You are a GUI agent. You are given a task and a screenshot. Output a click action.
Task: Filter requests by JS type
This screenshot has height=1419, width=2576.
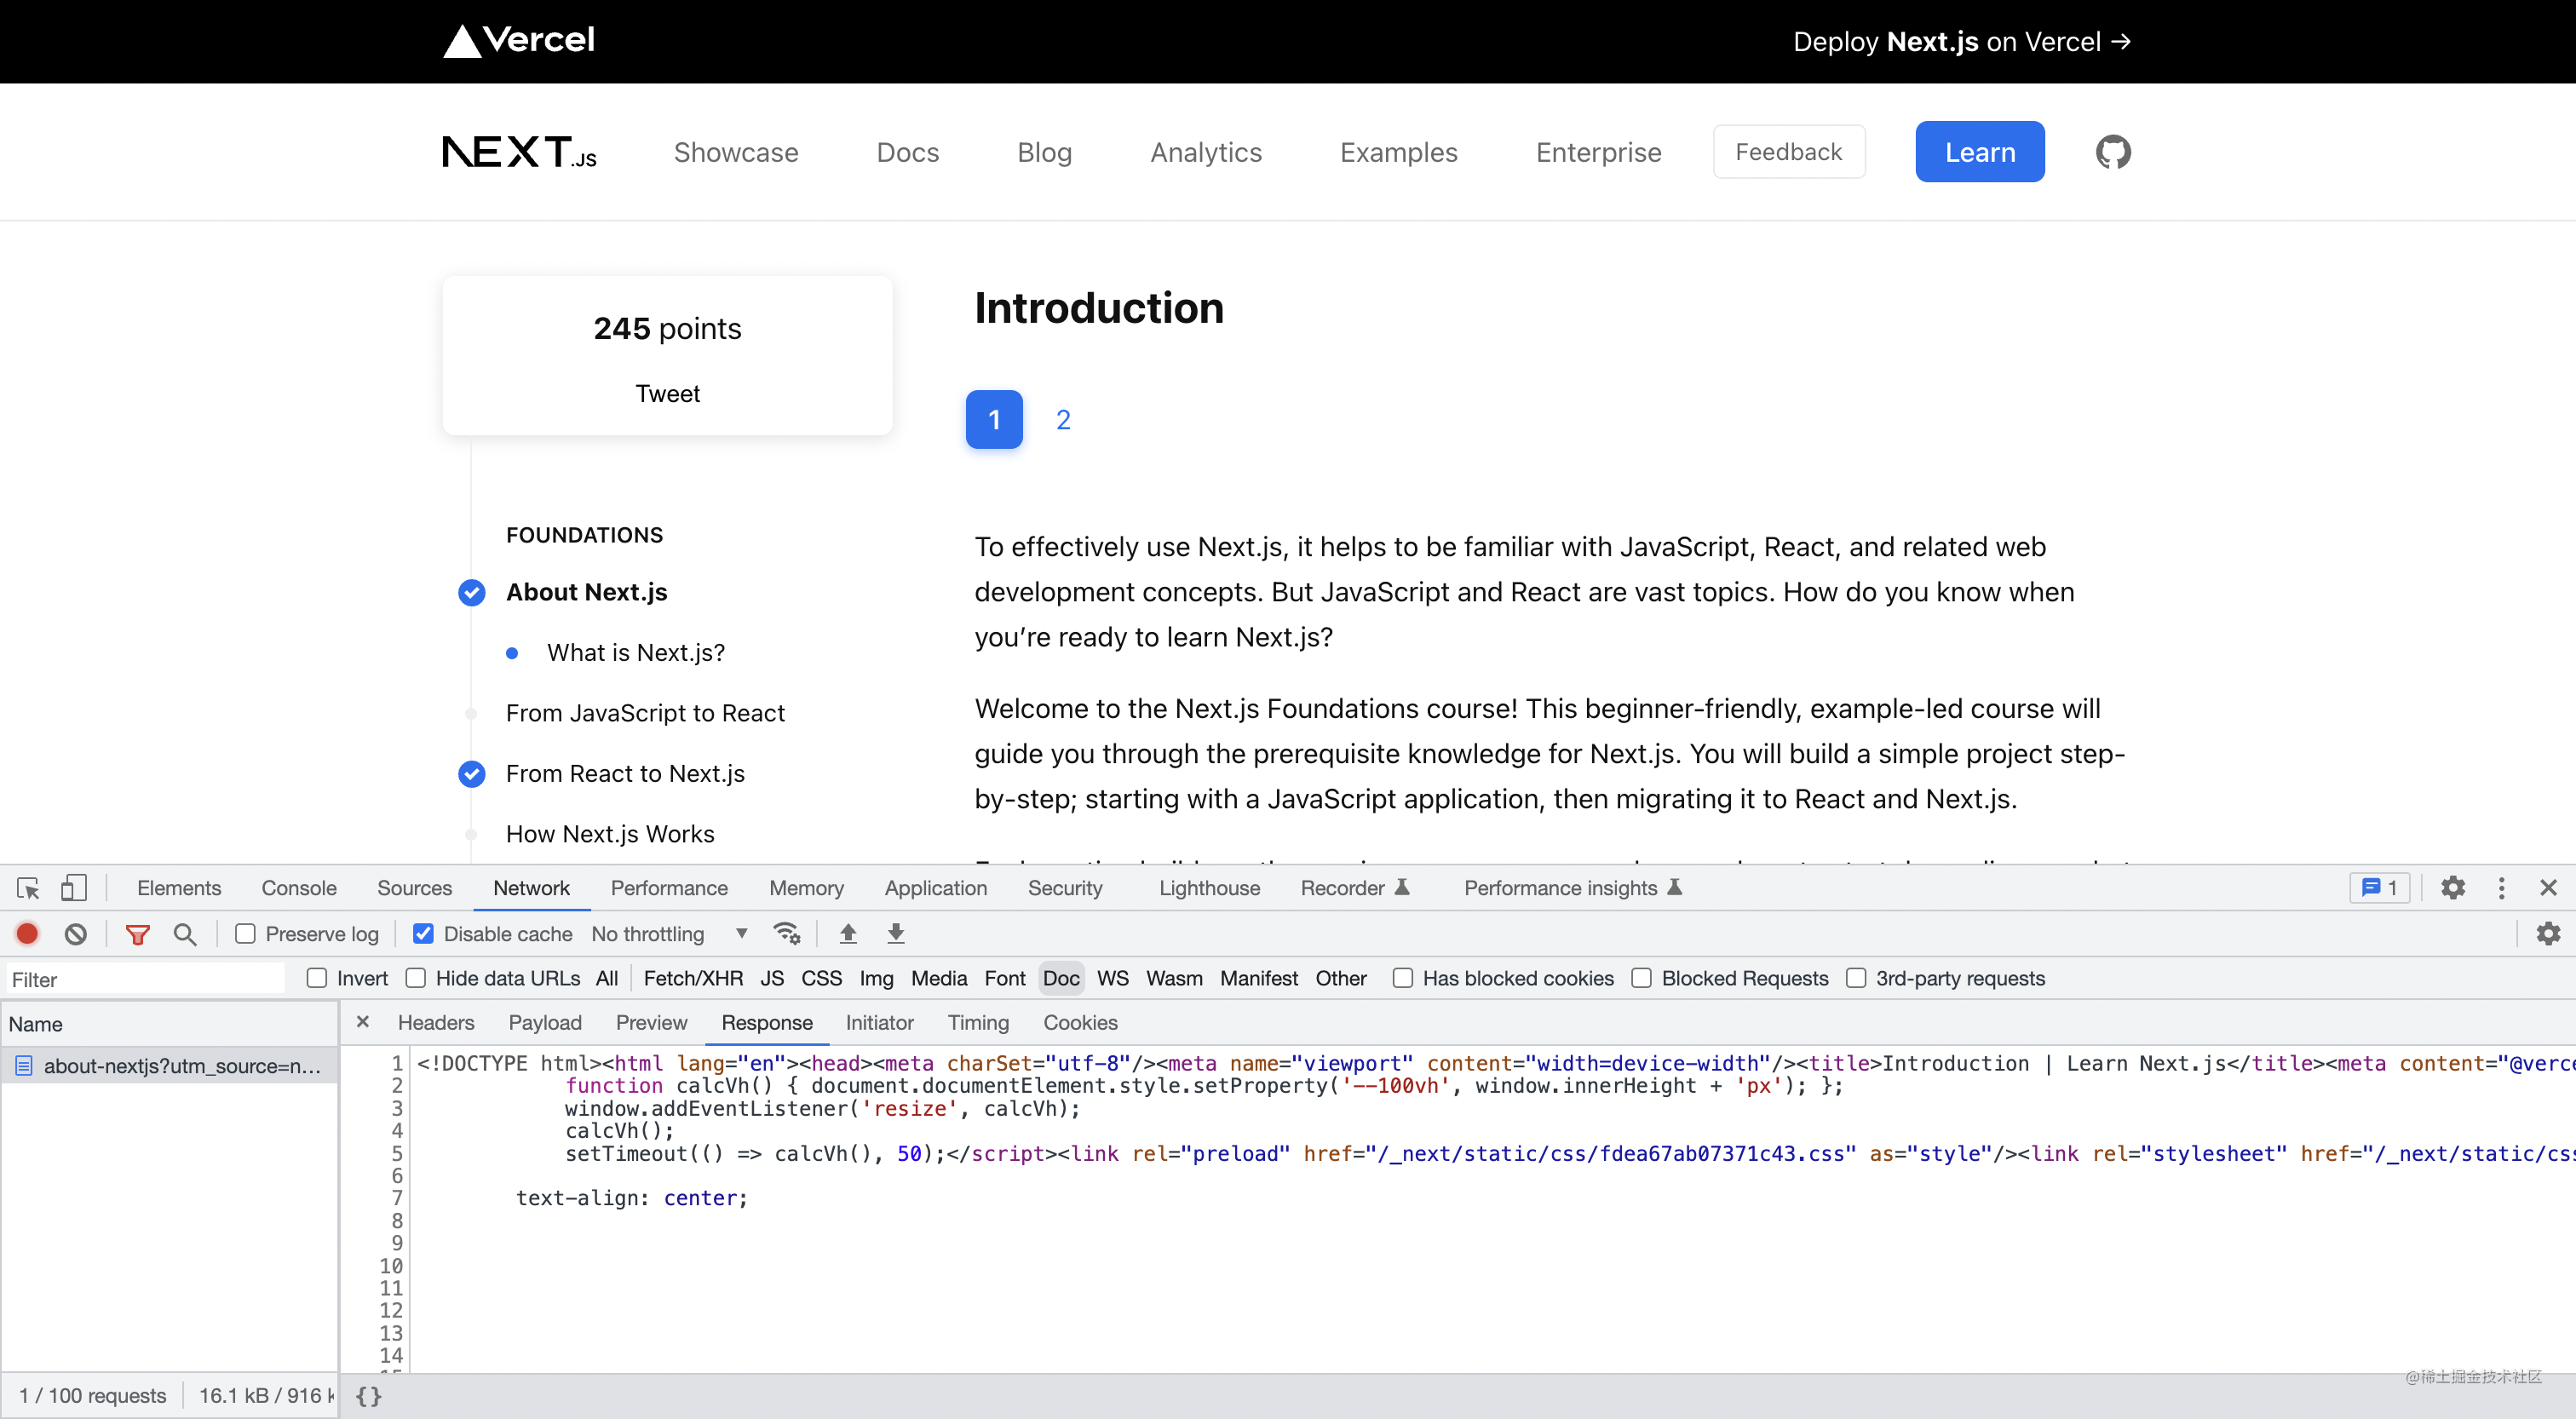(x=771, y=978)
